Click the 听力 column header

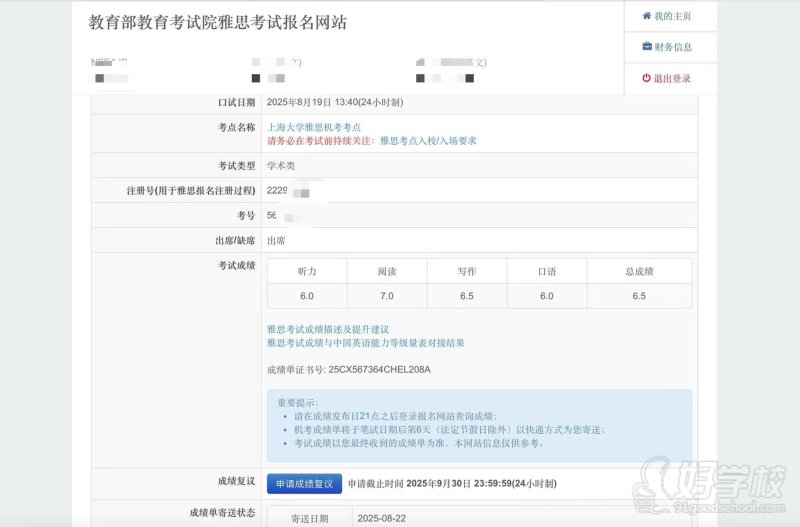pyautogui.click(x=307, y=271)
